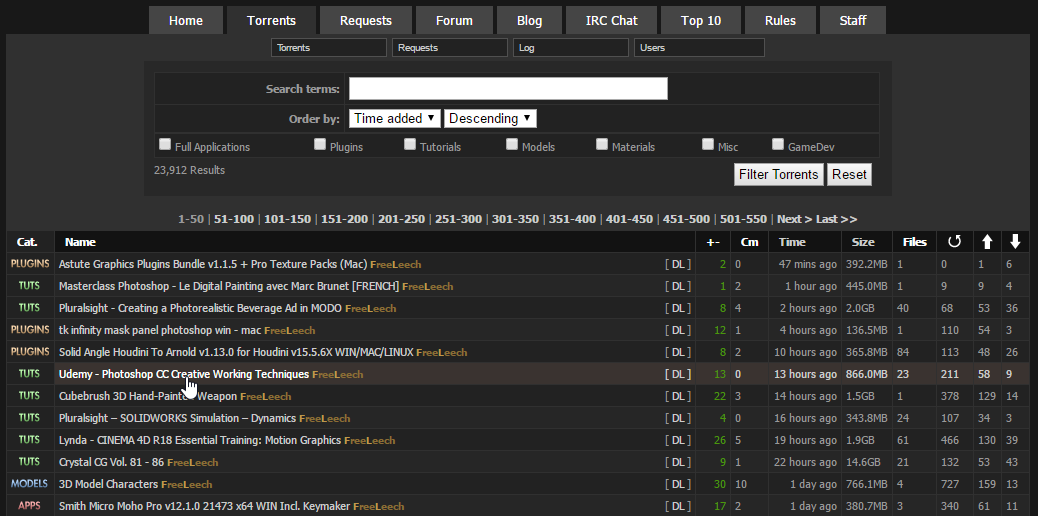Click the Next > pagination link

coord(794,219)
